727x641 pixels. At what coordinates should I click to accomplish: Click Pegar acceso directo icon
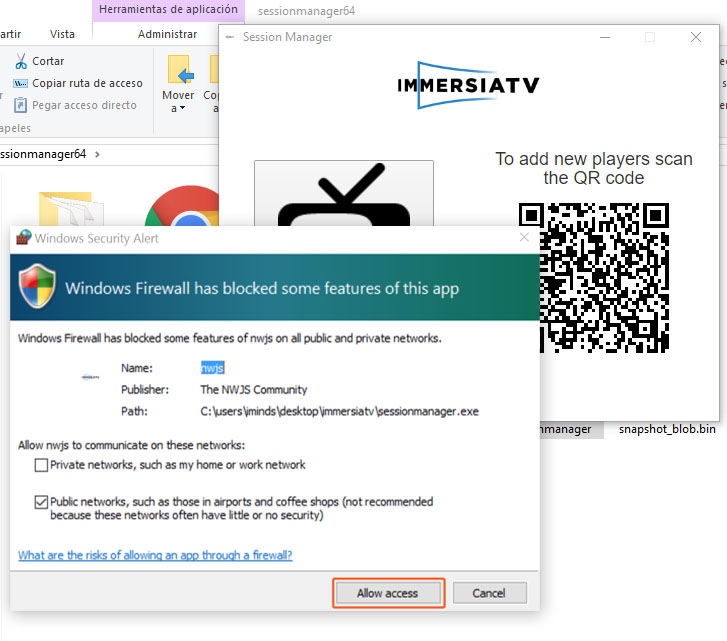20,105
